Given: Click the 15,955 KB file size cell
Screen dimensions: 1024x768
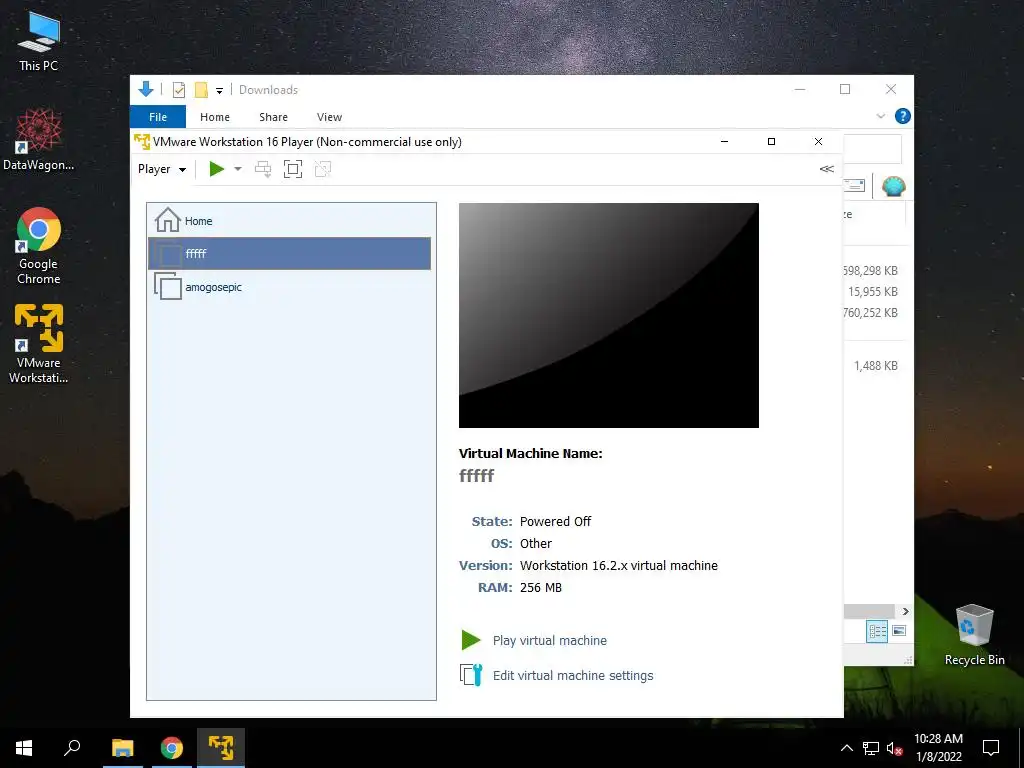Looking at the screenshot, I should pyautogui.click(x=872, y=292).
